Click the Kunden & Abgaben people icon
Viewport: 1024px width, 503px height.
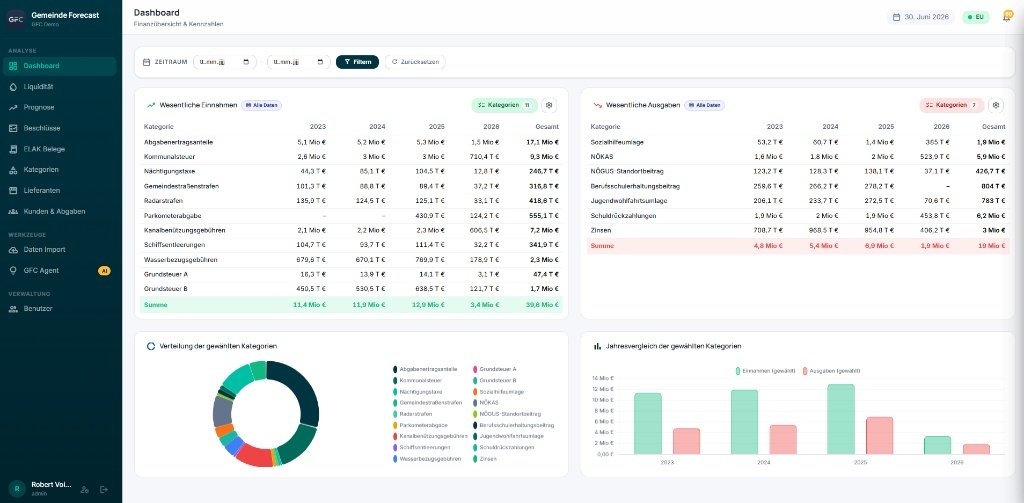click(x=13, y=212)
